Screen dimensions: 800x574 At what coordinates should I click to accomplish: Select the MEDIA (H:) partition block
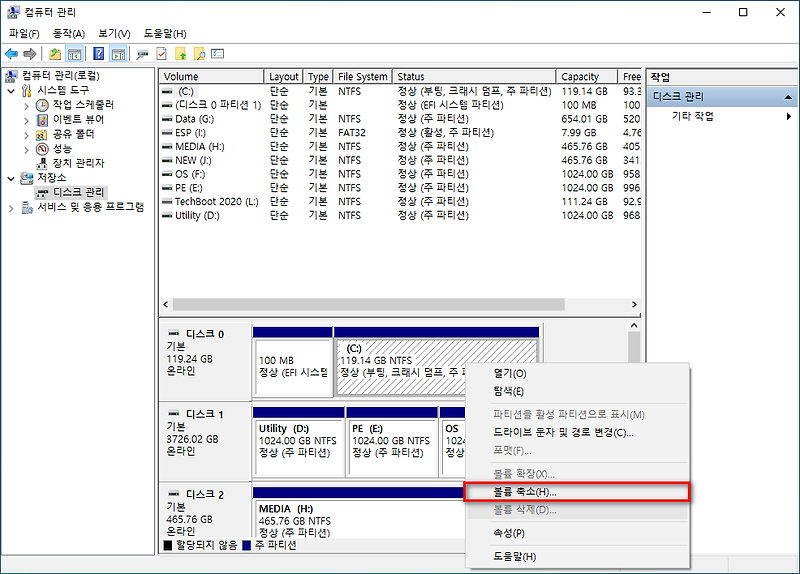[x=359, y=513]
